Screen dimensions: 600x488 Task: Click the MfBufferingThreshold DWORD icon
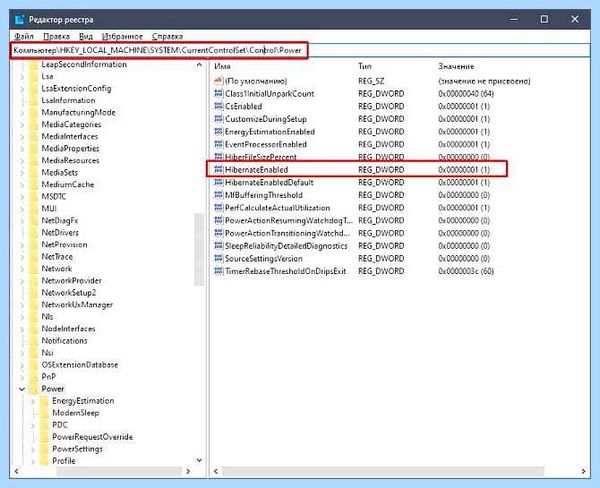[x=218, y=195]
